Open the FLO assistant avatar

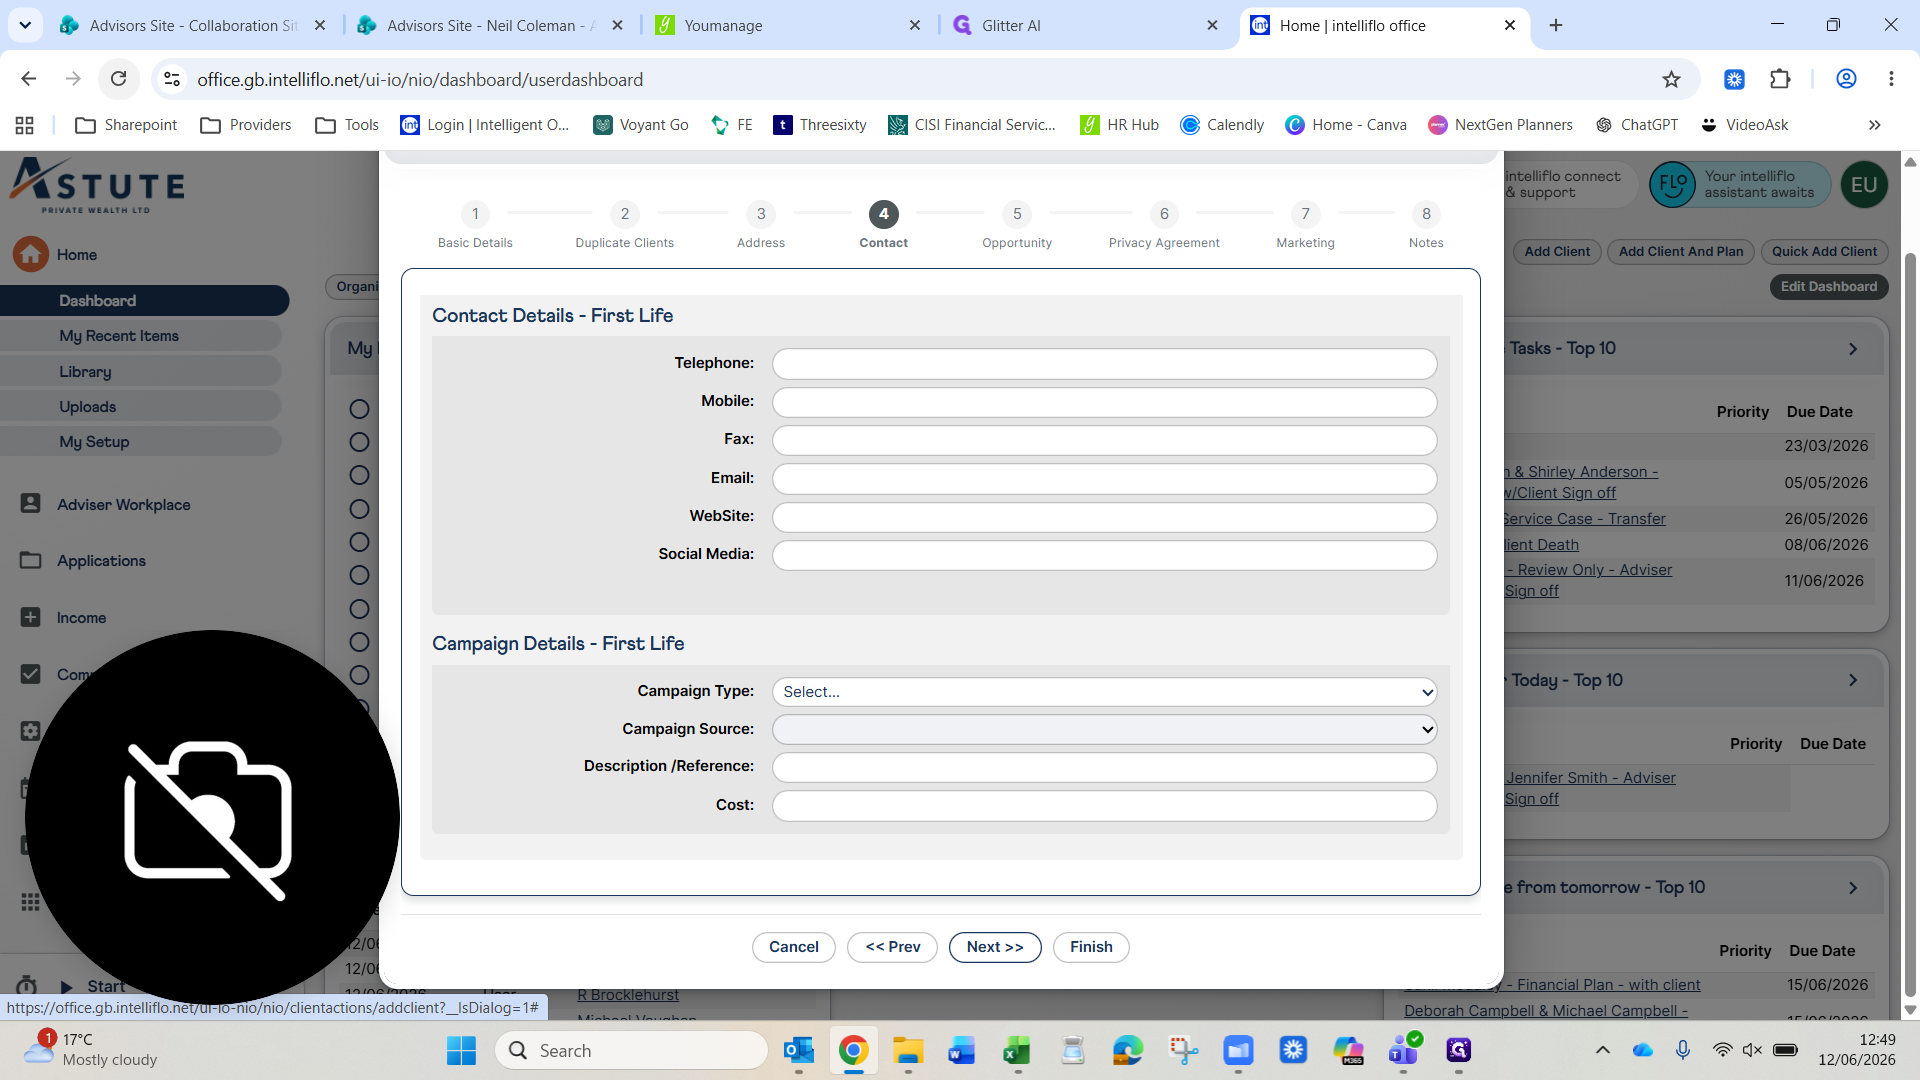1673,185
